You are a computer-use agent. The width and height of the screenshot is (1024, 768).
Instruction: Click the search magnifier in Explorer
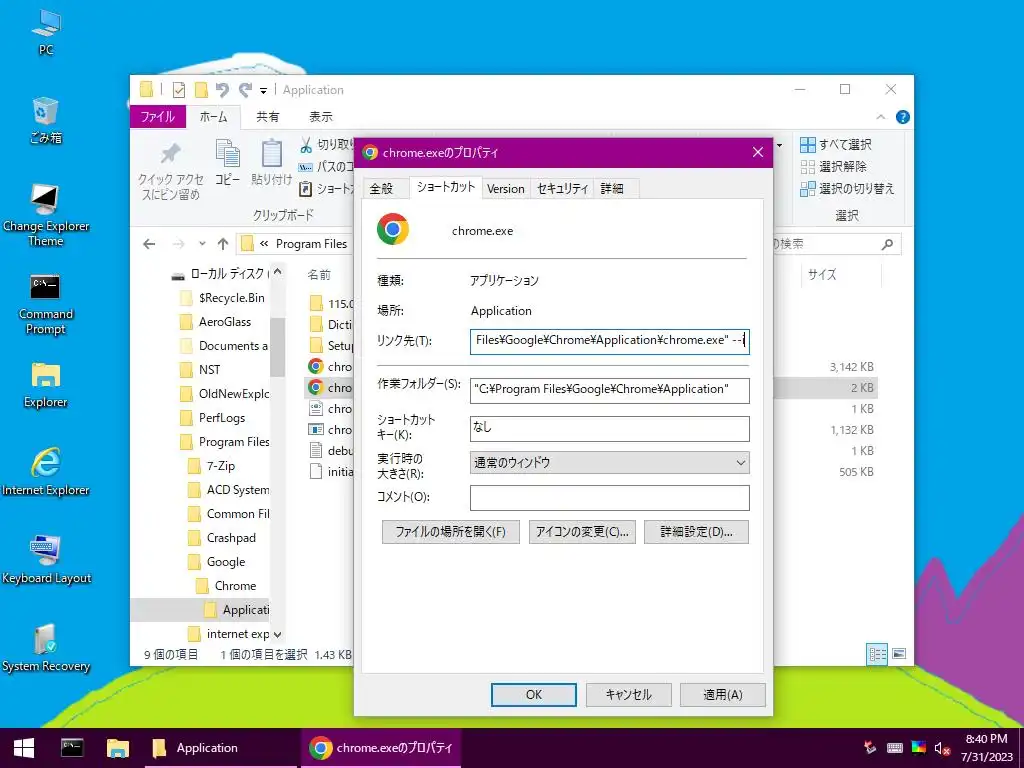click(x=886, y=244)
